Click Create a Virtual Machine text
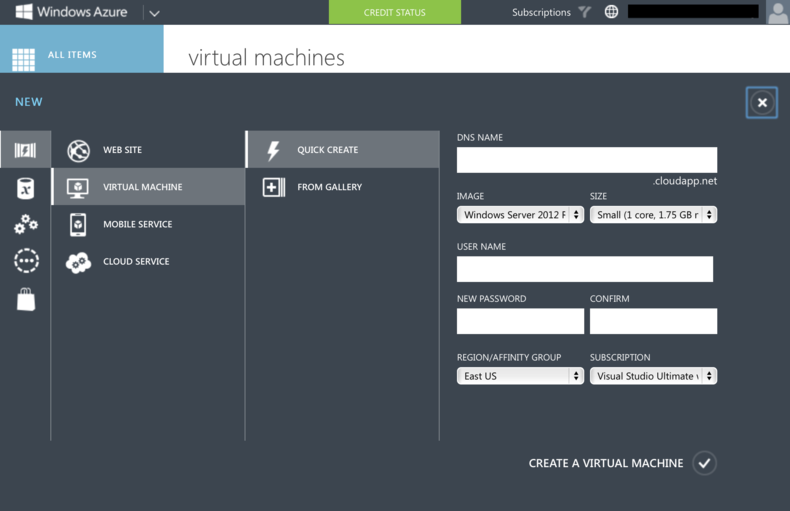 tap(606, 463)
